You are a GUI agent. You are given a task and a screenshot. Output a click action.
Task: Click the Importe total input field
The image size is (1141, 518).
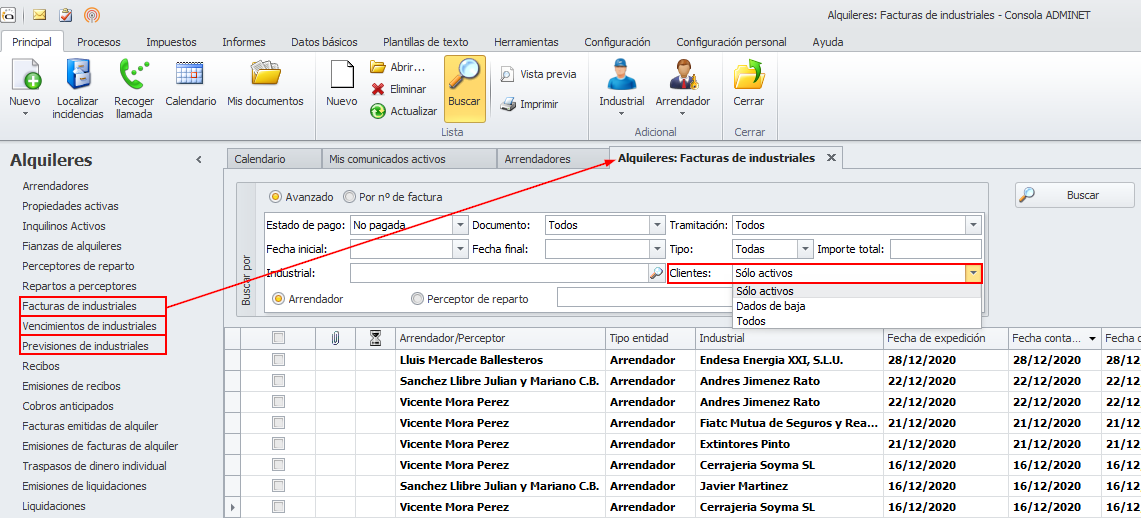(935, 249)
